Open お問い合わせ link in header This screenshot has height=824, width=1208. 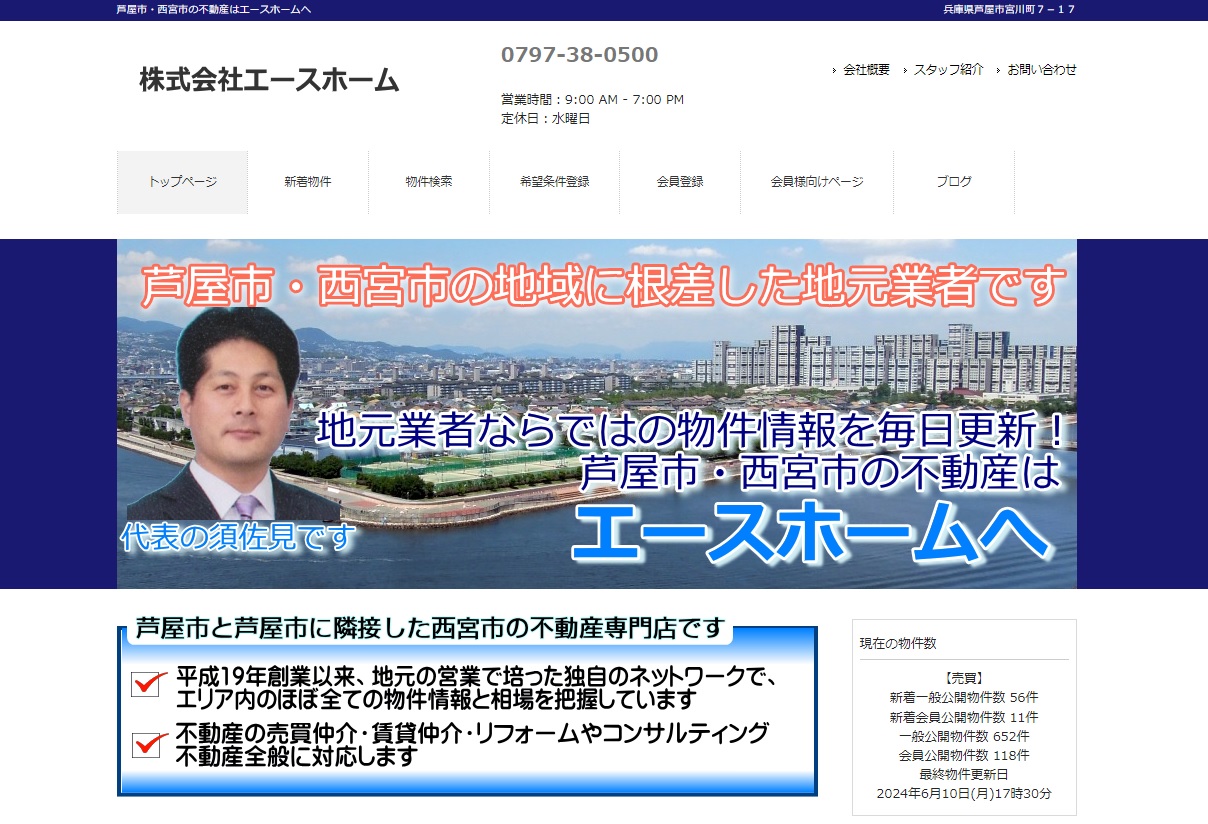click(x=1042, y=70)
